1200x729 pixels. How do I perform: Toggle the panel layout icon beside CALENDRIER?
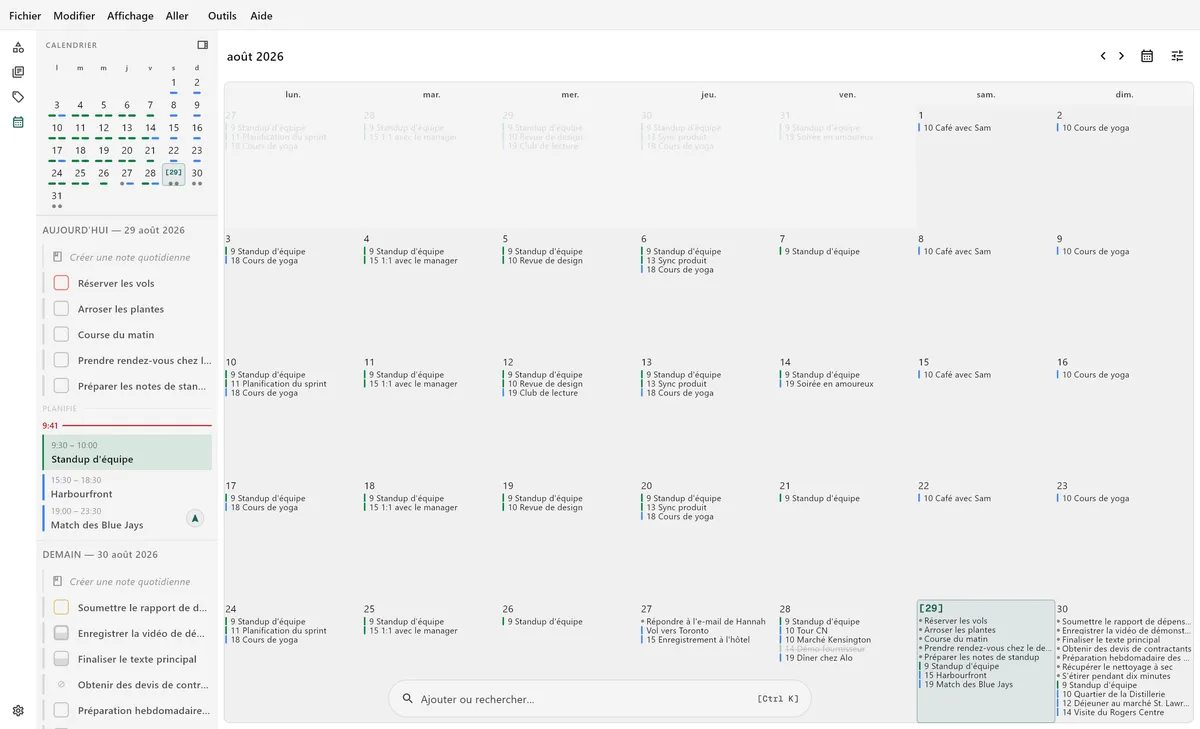coord(203,45)
